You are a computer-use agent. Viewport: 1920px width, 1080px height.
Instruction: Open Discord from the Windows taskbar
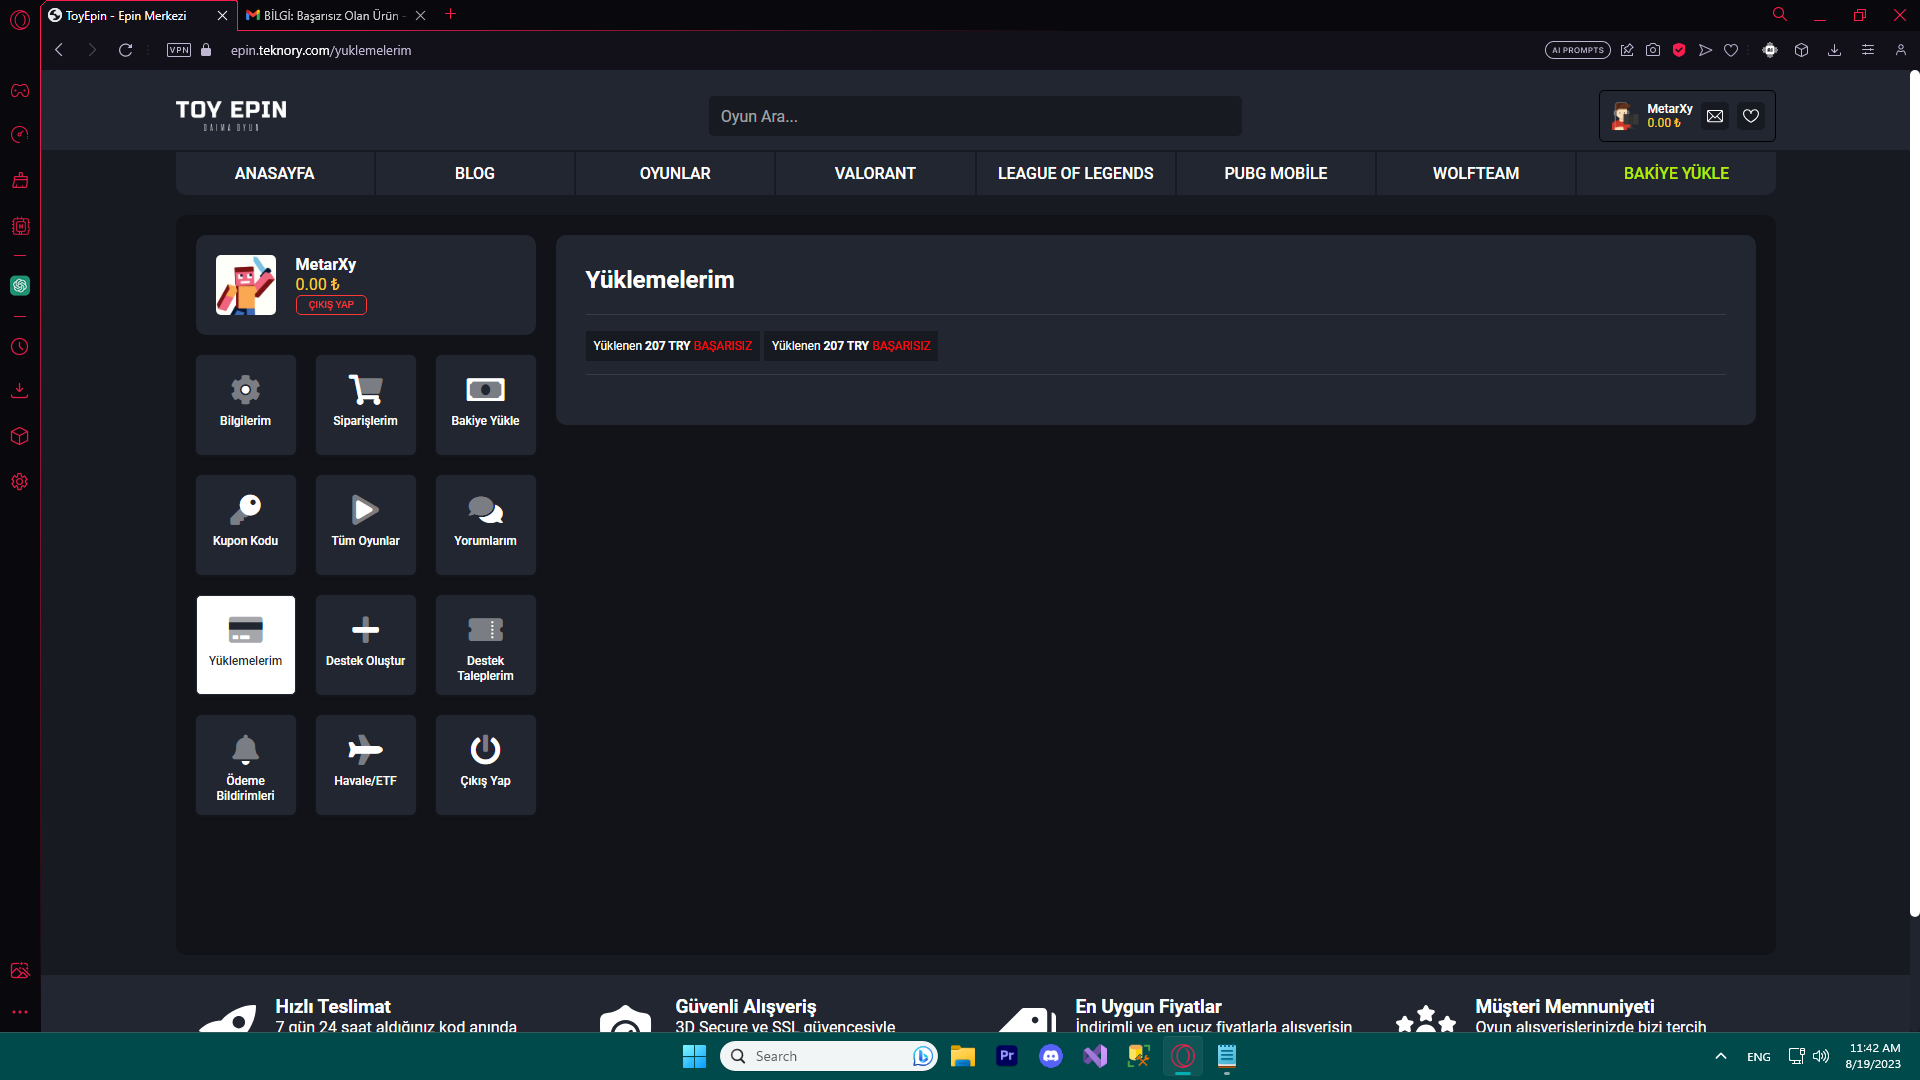coord(1051,1056)
